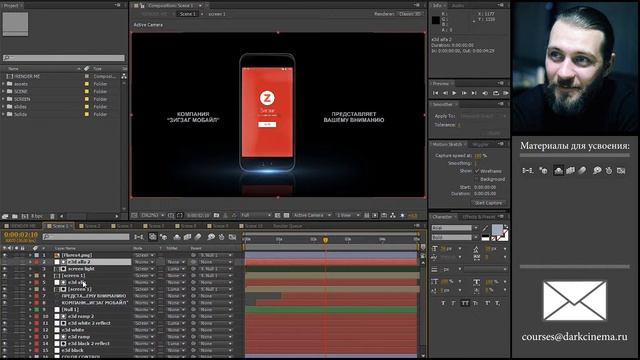Apply faux bold in Character panel

(443, 303)
